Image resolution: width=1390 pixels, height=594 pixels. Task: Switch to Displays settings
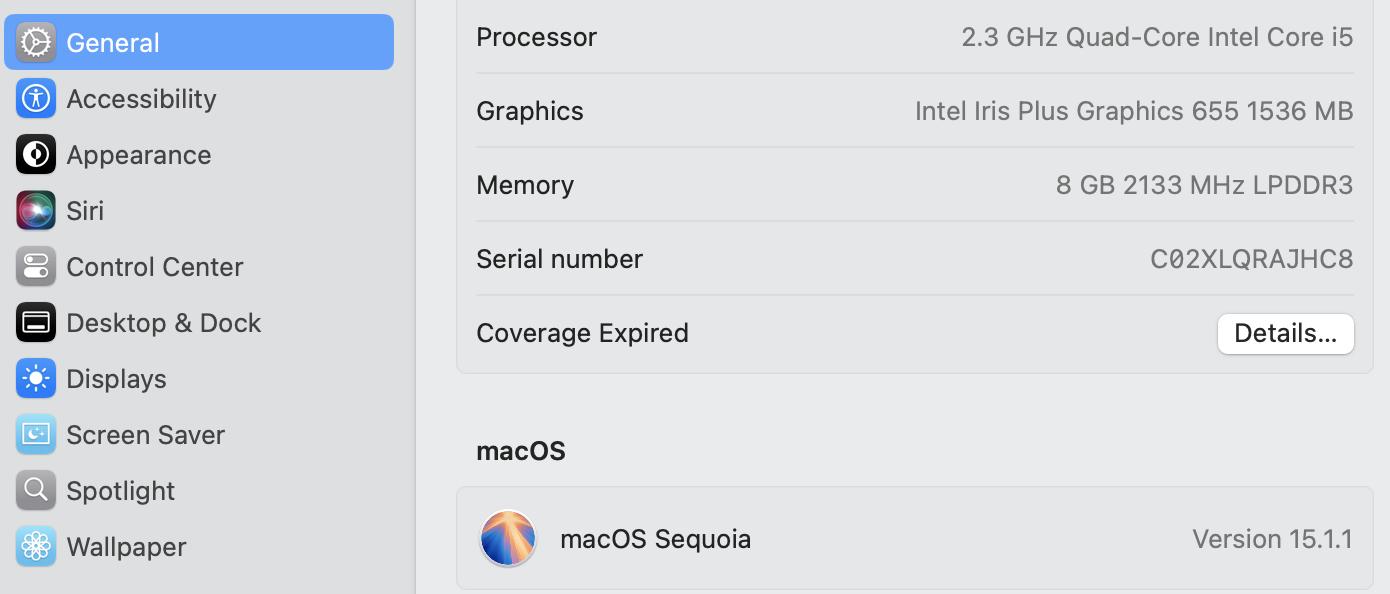coord(116,379)
